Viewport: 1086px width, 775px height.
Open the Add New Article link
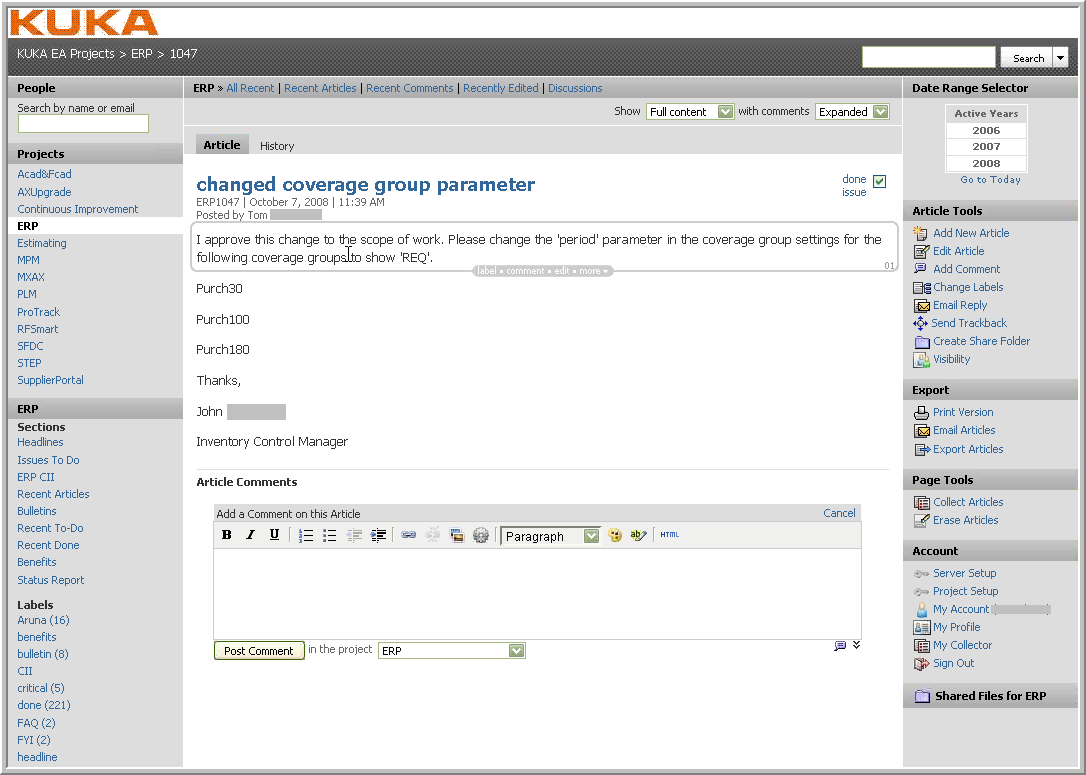point(970,233)
